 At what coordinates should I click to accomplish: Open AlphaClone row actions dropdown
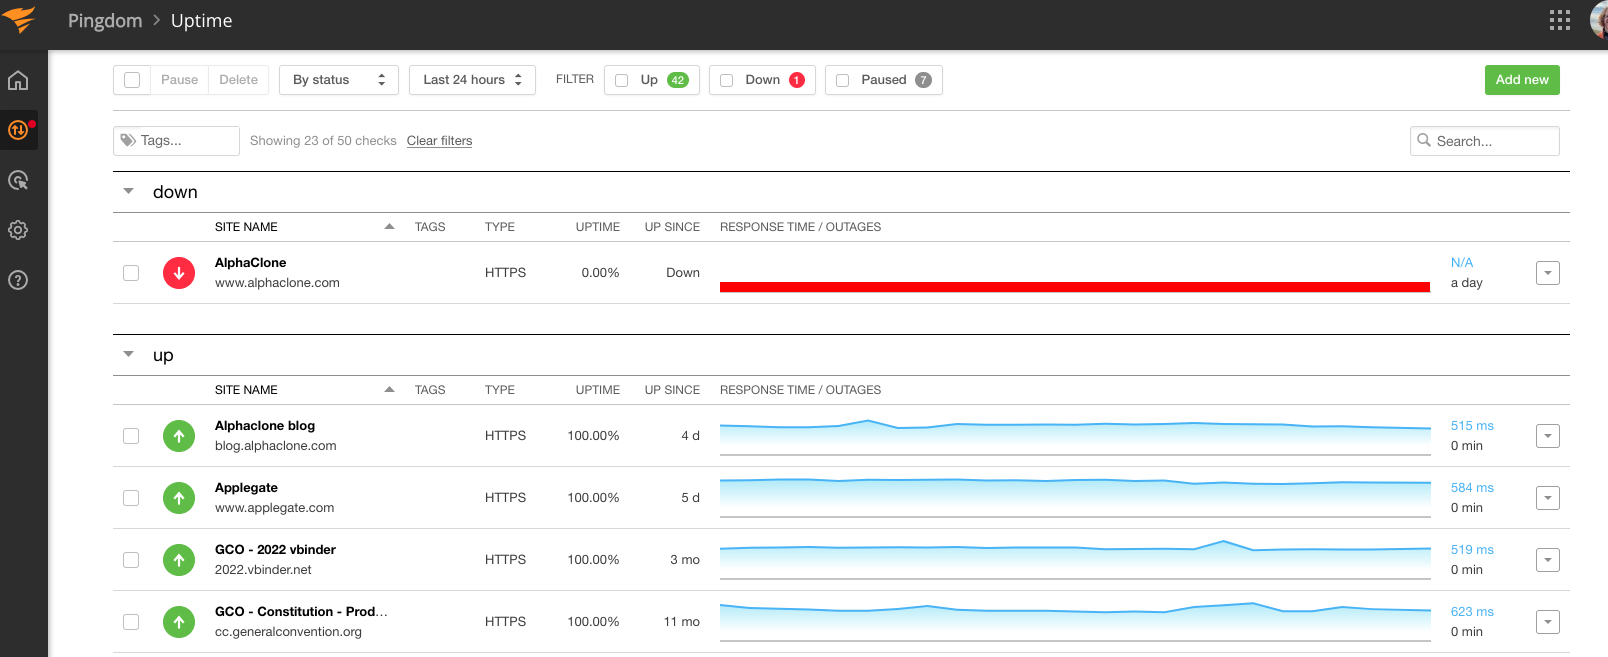[1548, 273]
